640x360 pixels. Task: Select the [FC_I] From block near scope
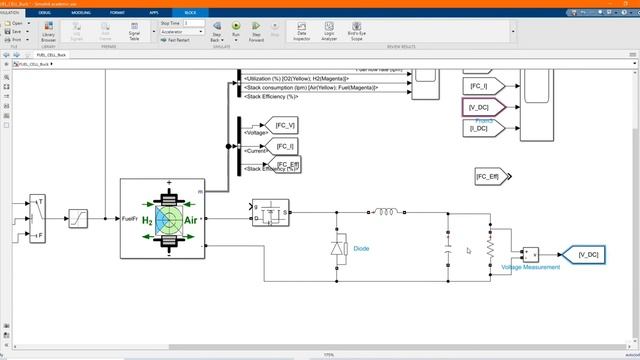(484, 86)
